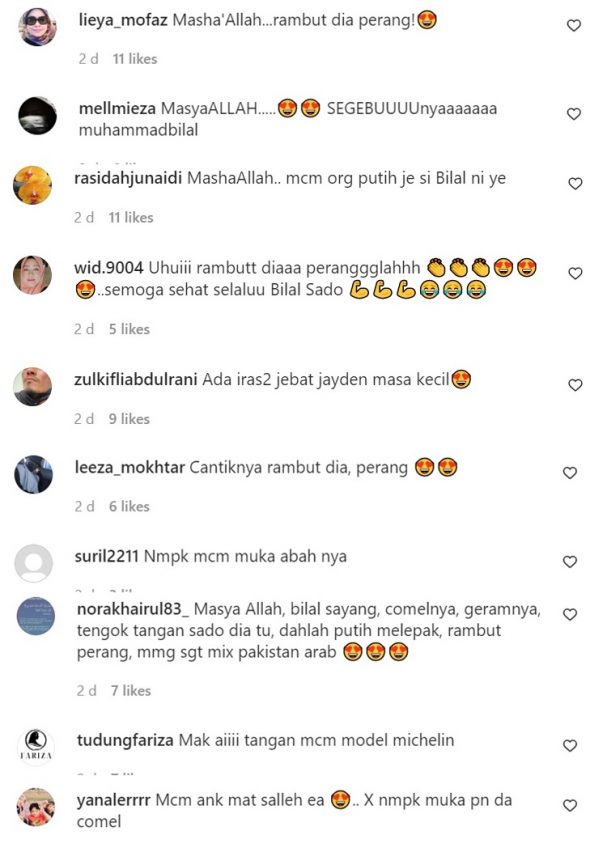Like lieya_mofaz's comment with heart icon

coord(573,25)
